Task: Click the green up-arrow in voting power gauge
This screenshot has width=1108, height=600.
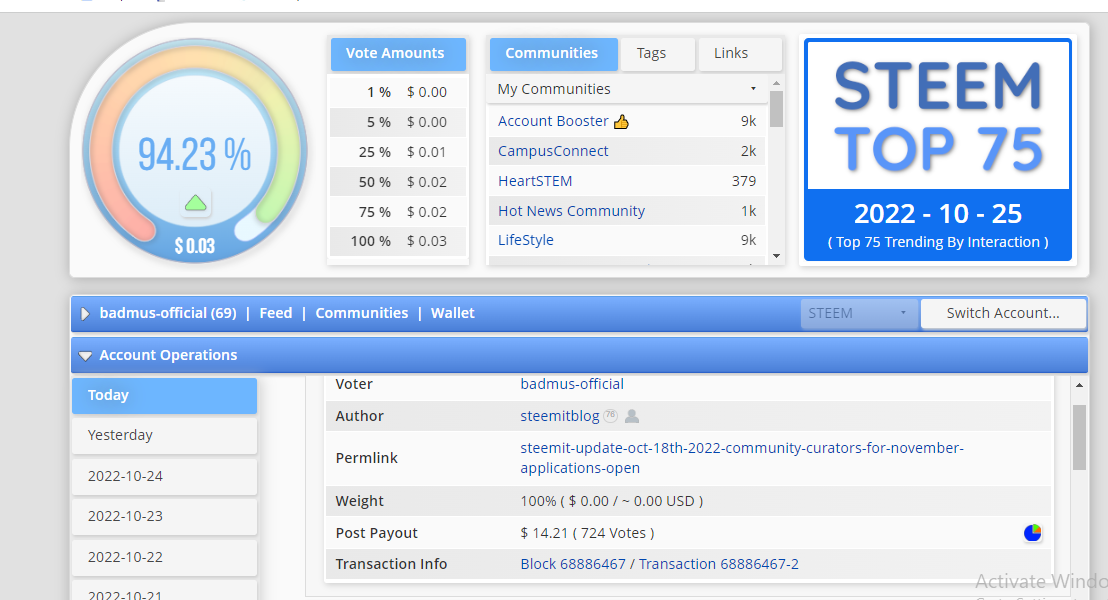Action: click(x=196, y=204)
